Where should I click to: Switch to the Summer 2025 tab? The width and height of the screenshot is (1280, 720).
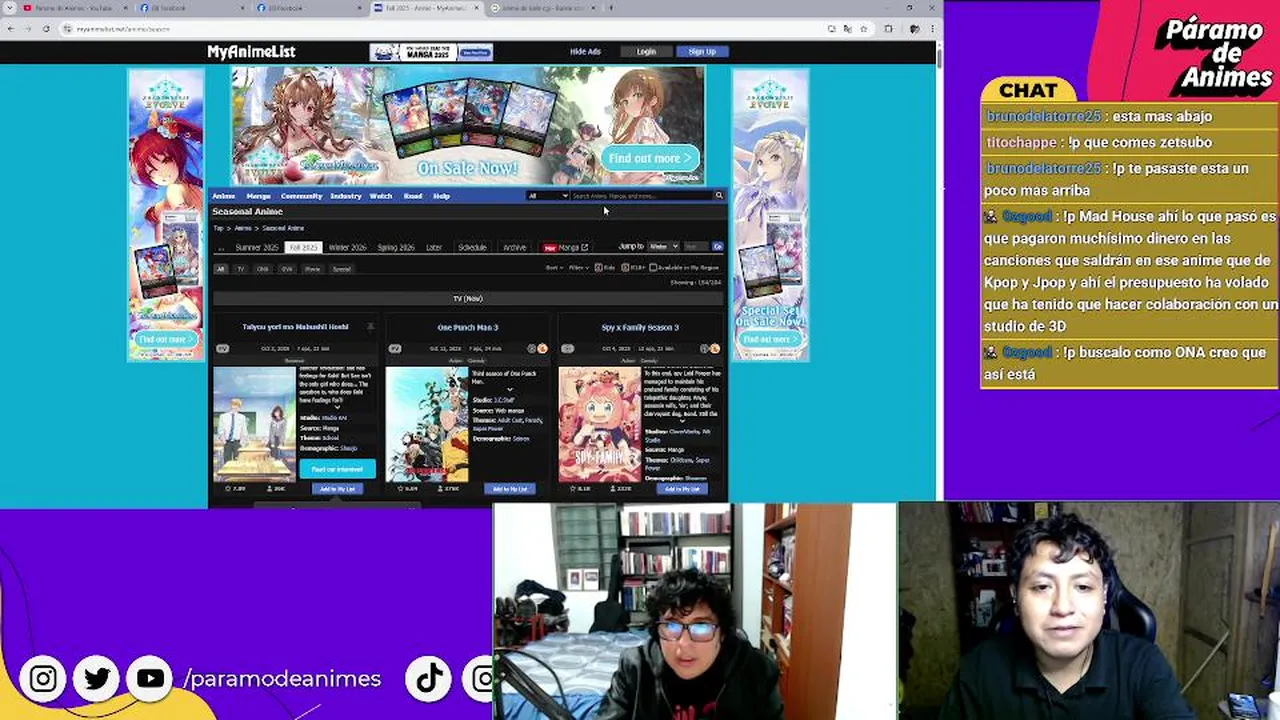[257, 247]
